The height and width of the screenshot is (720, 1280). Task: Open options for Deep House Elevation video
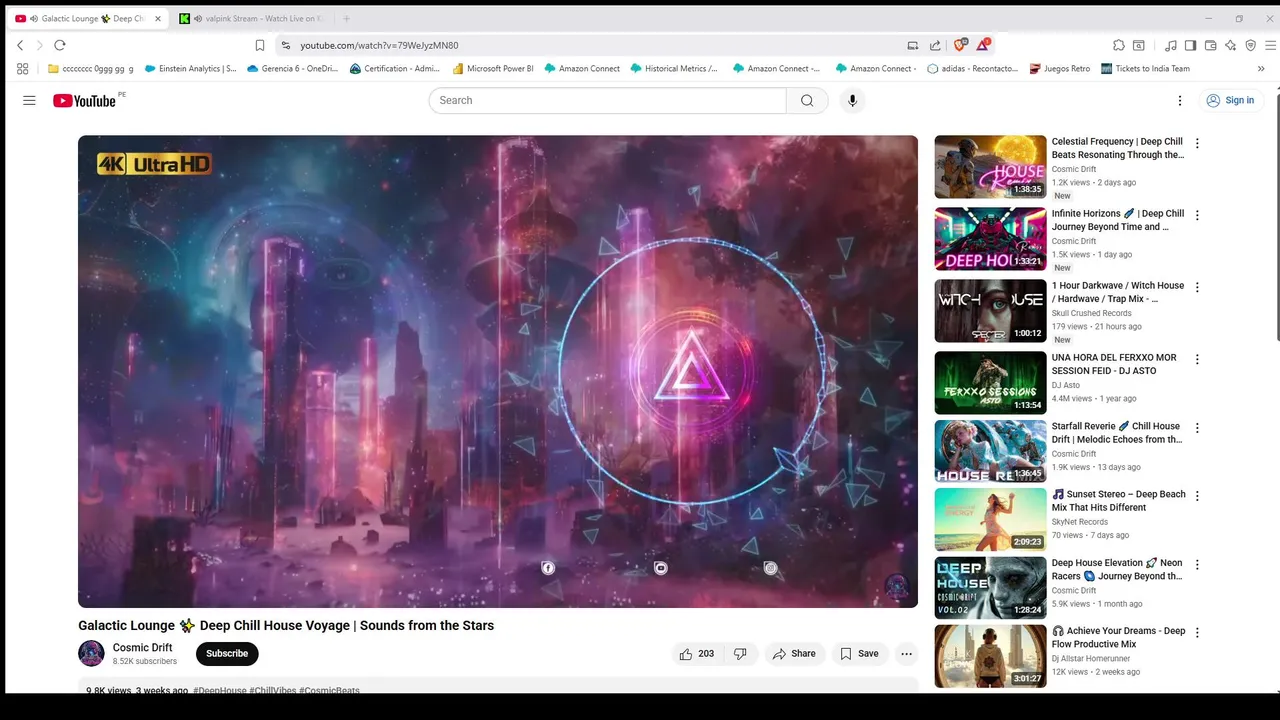1197,564
